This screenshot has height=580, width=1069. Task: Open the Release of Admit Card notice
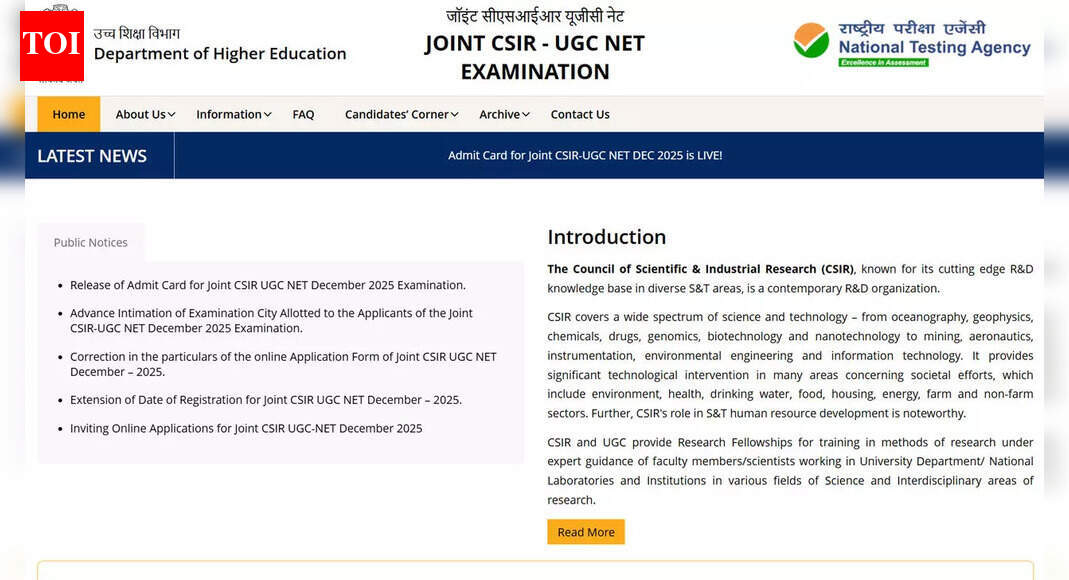(x=268, y=284)
